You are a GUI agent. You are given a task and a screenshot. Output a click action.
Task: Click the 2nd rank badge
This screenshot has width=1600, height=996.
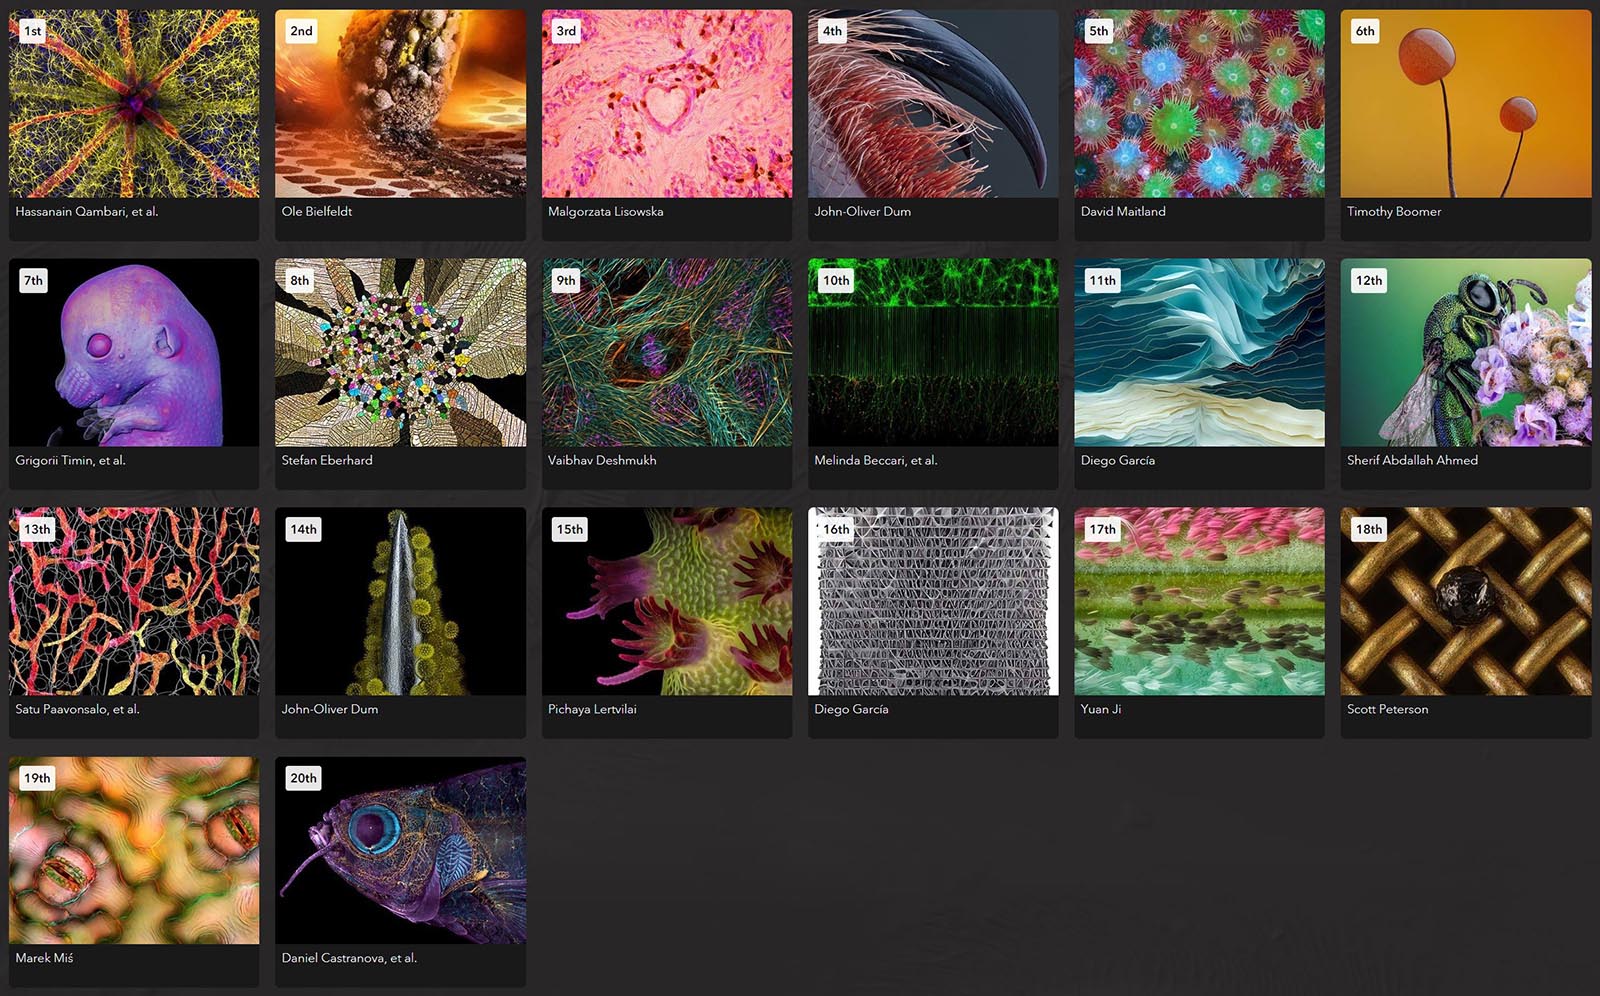coord(301,31)
